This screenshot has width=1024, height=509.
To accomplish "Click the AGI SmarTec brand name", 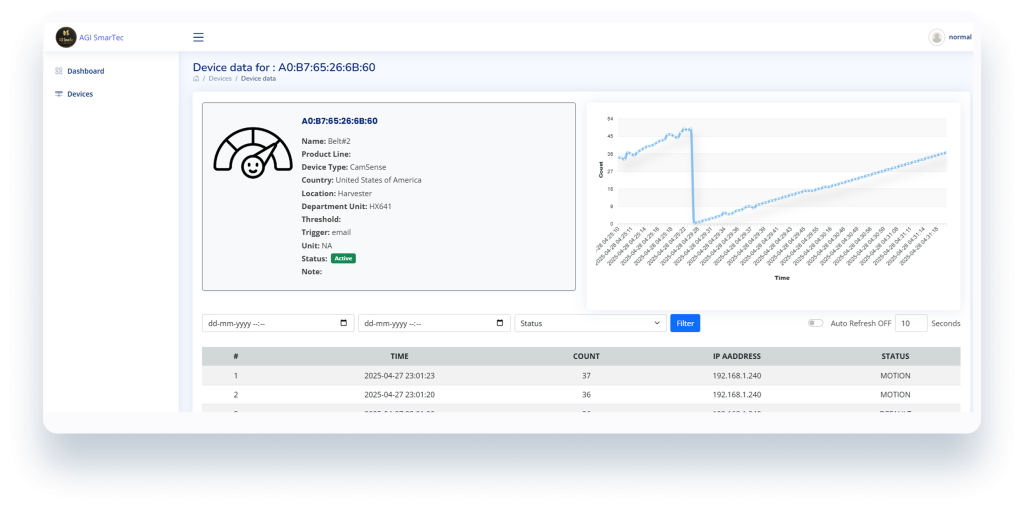I will [101, 37].
